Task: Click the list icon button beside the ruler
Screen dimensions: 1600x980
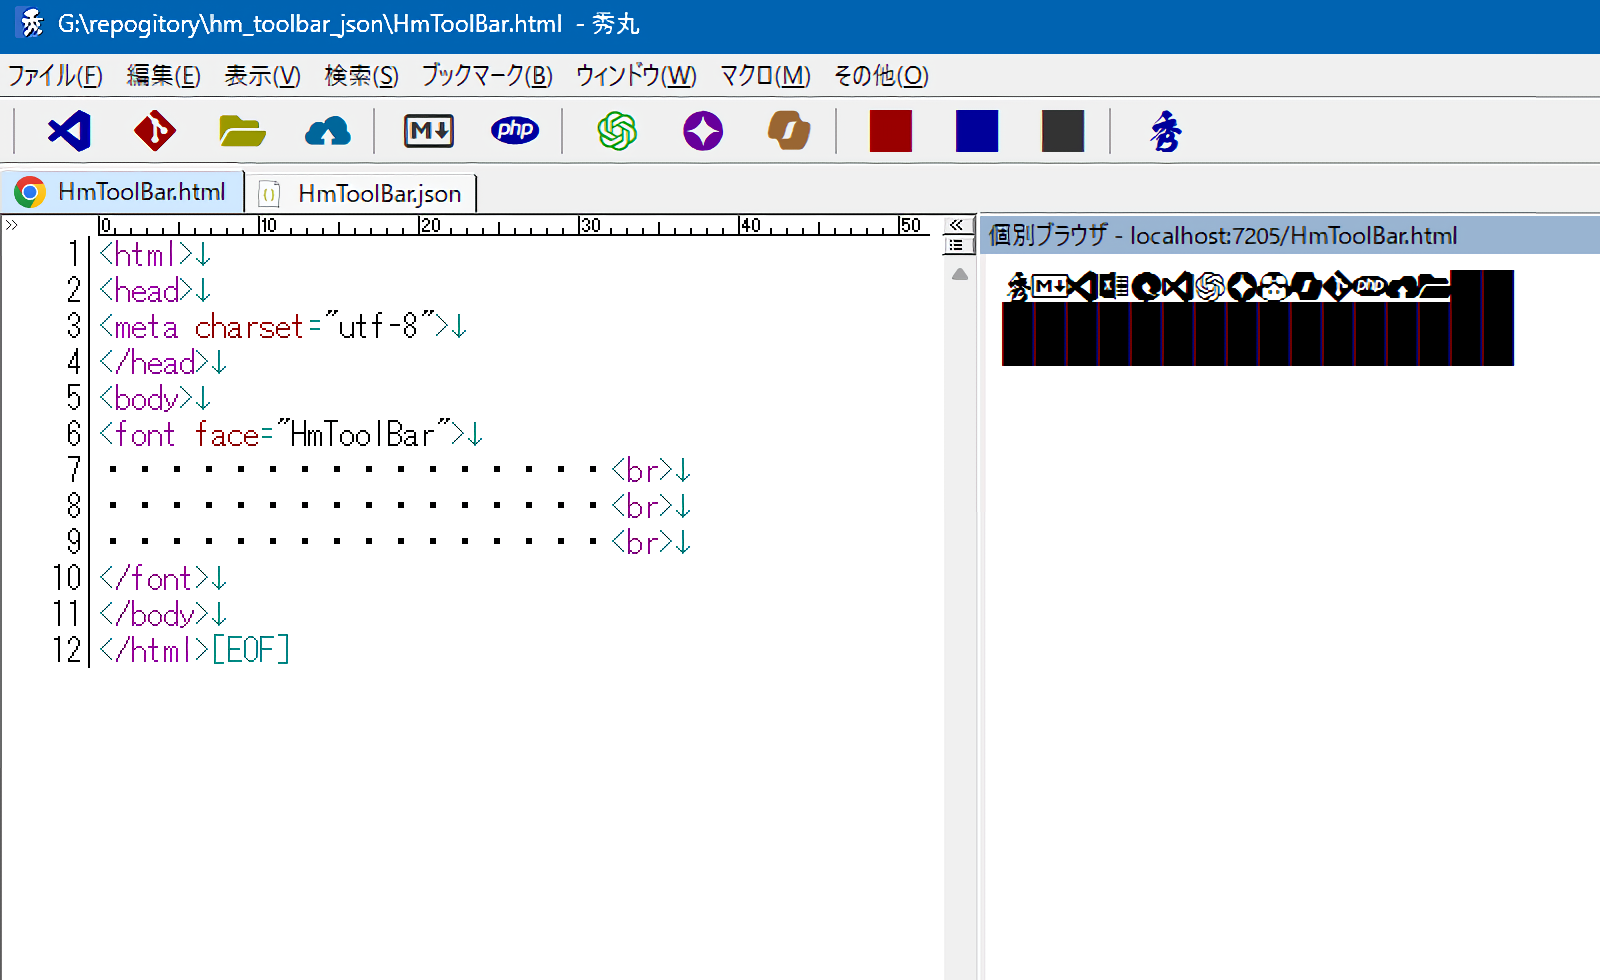Action: click(957, 245)
